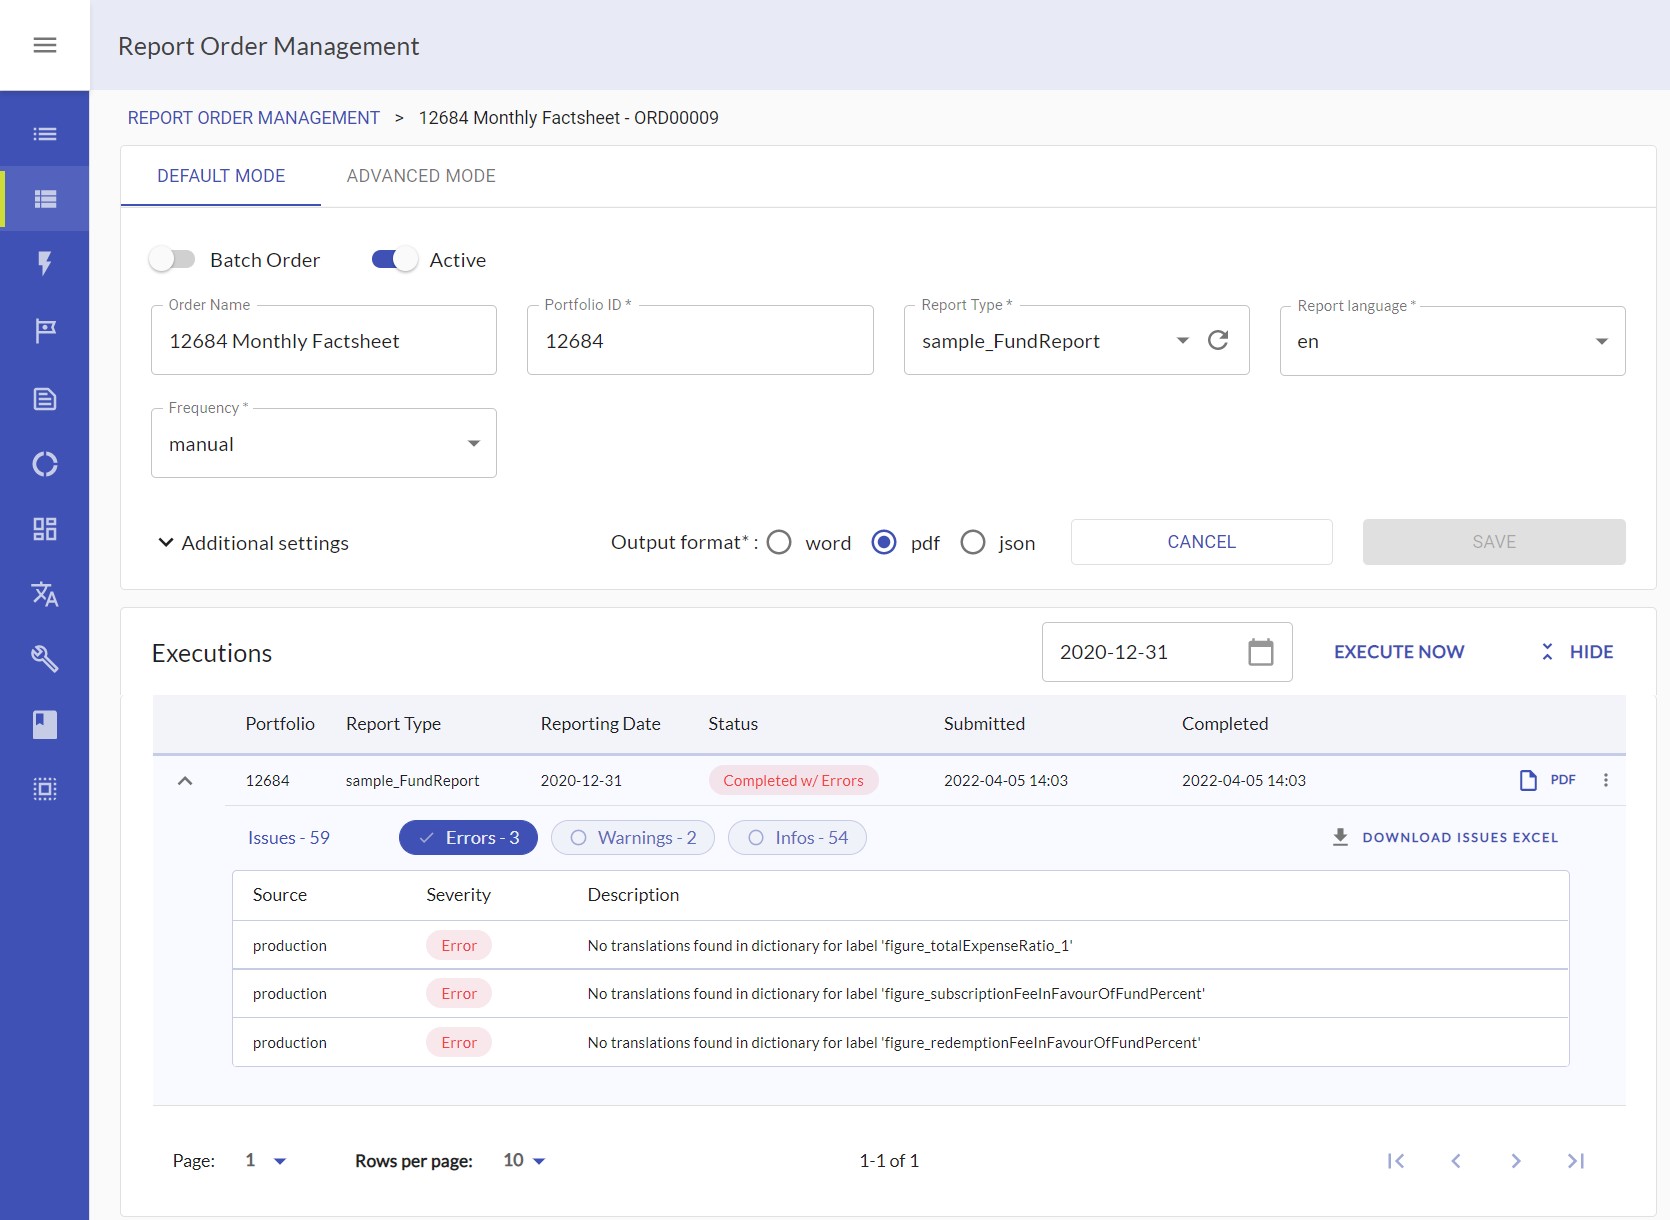Refresh the Report Type list

coord(1217,341)
